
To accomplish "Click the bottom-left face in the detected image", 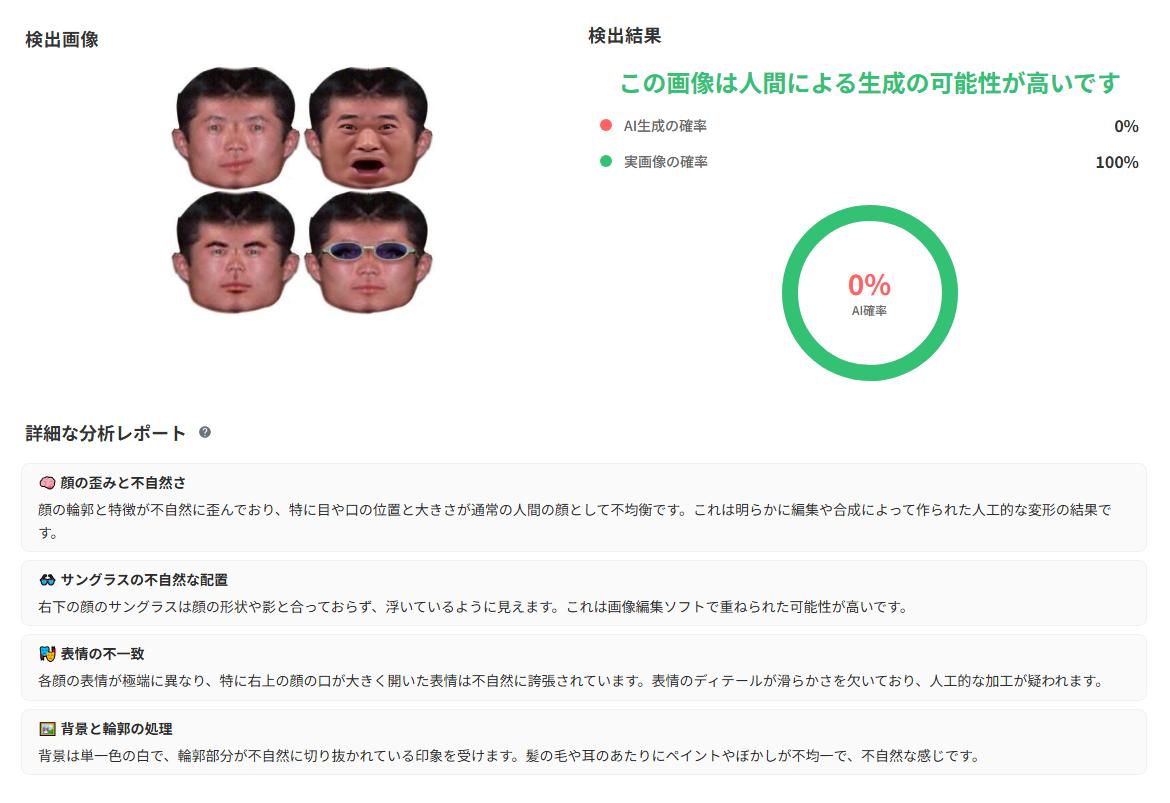I will 236,252.
